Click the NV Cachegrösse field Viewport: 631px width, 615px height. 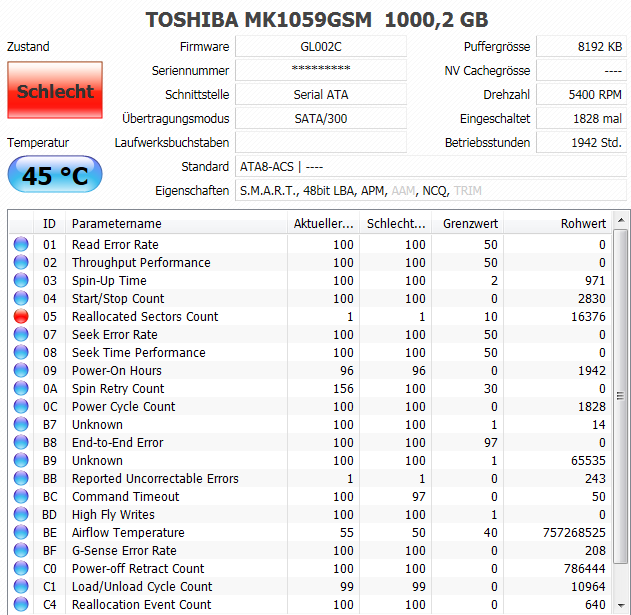582,70
